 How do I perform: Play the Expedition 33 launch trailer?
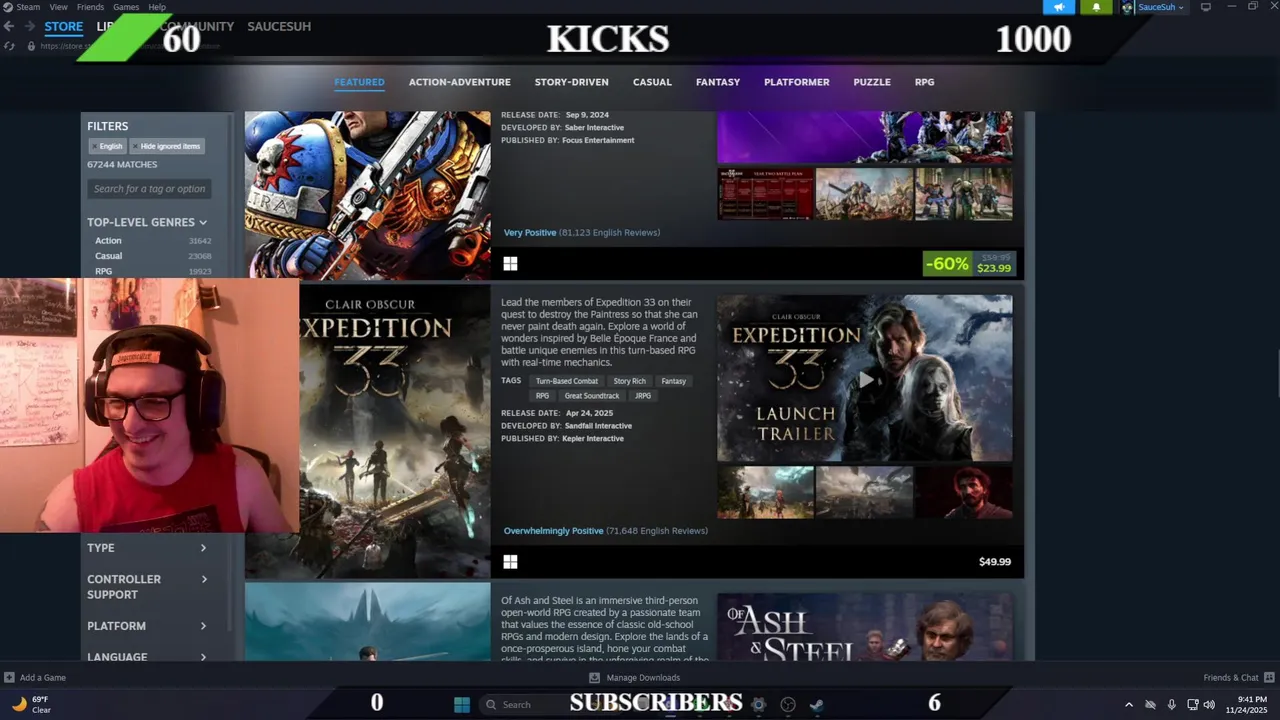tap(865, 379)
